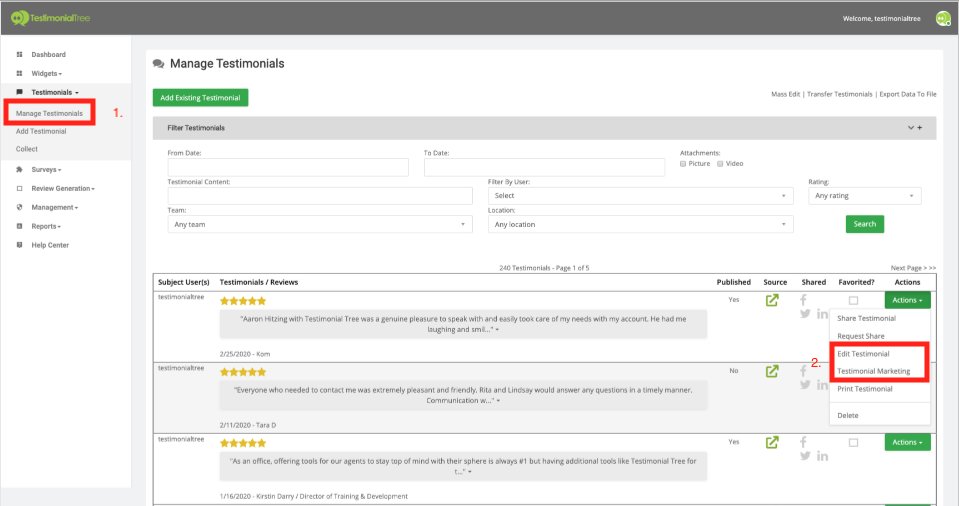Click the Testimonial Content input field
959x506 pixels.
coord(320,196)
